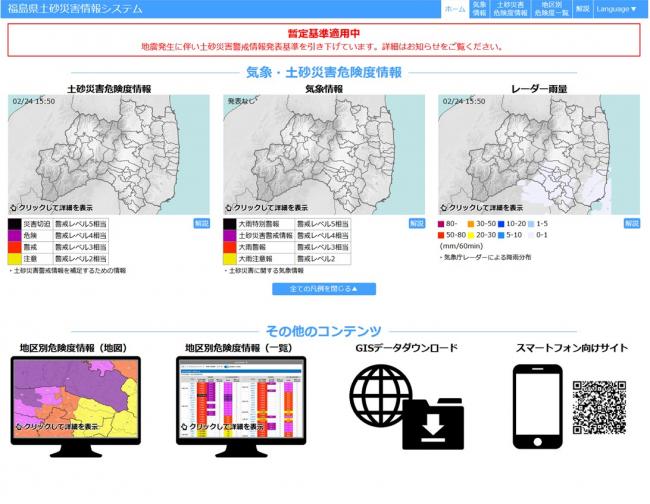The image size is (650, 504).
Task: Click the QR code for smartphone site
Action: point(598,406)
